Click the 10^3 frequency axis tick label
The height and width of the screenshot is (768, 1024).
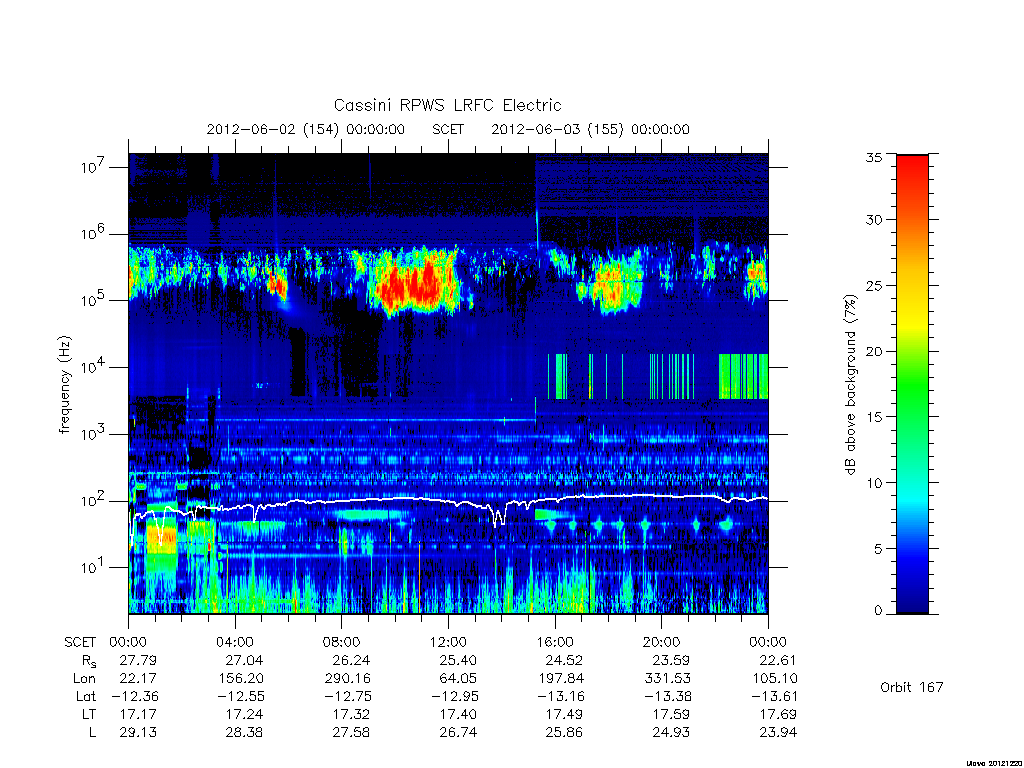94,433
